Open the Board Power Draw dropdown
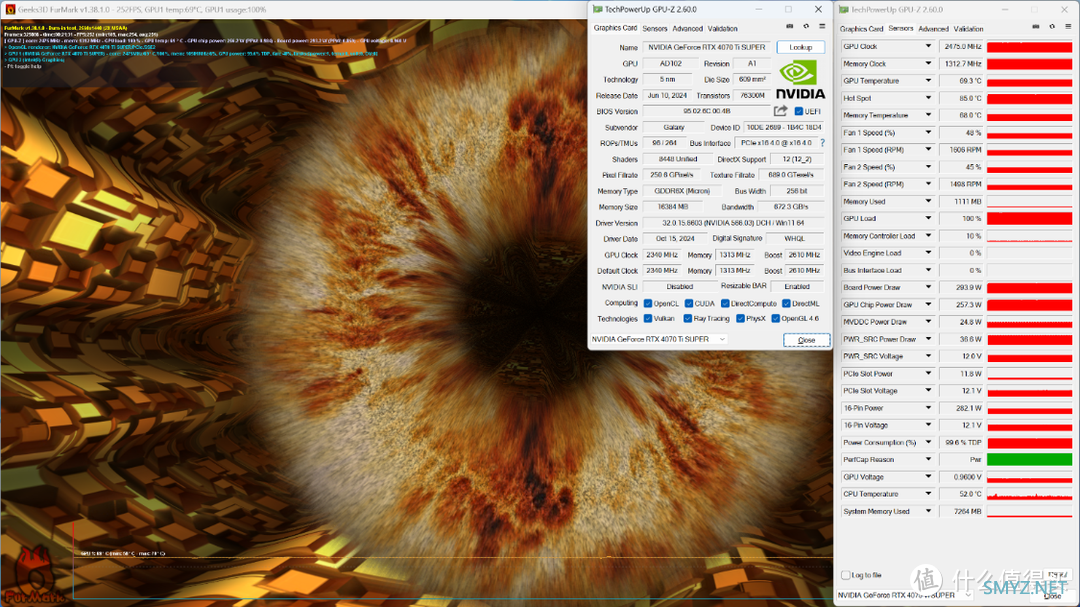 point(928,287)
